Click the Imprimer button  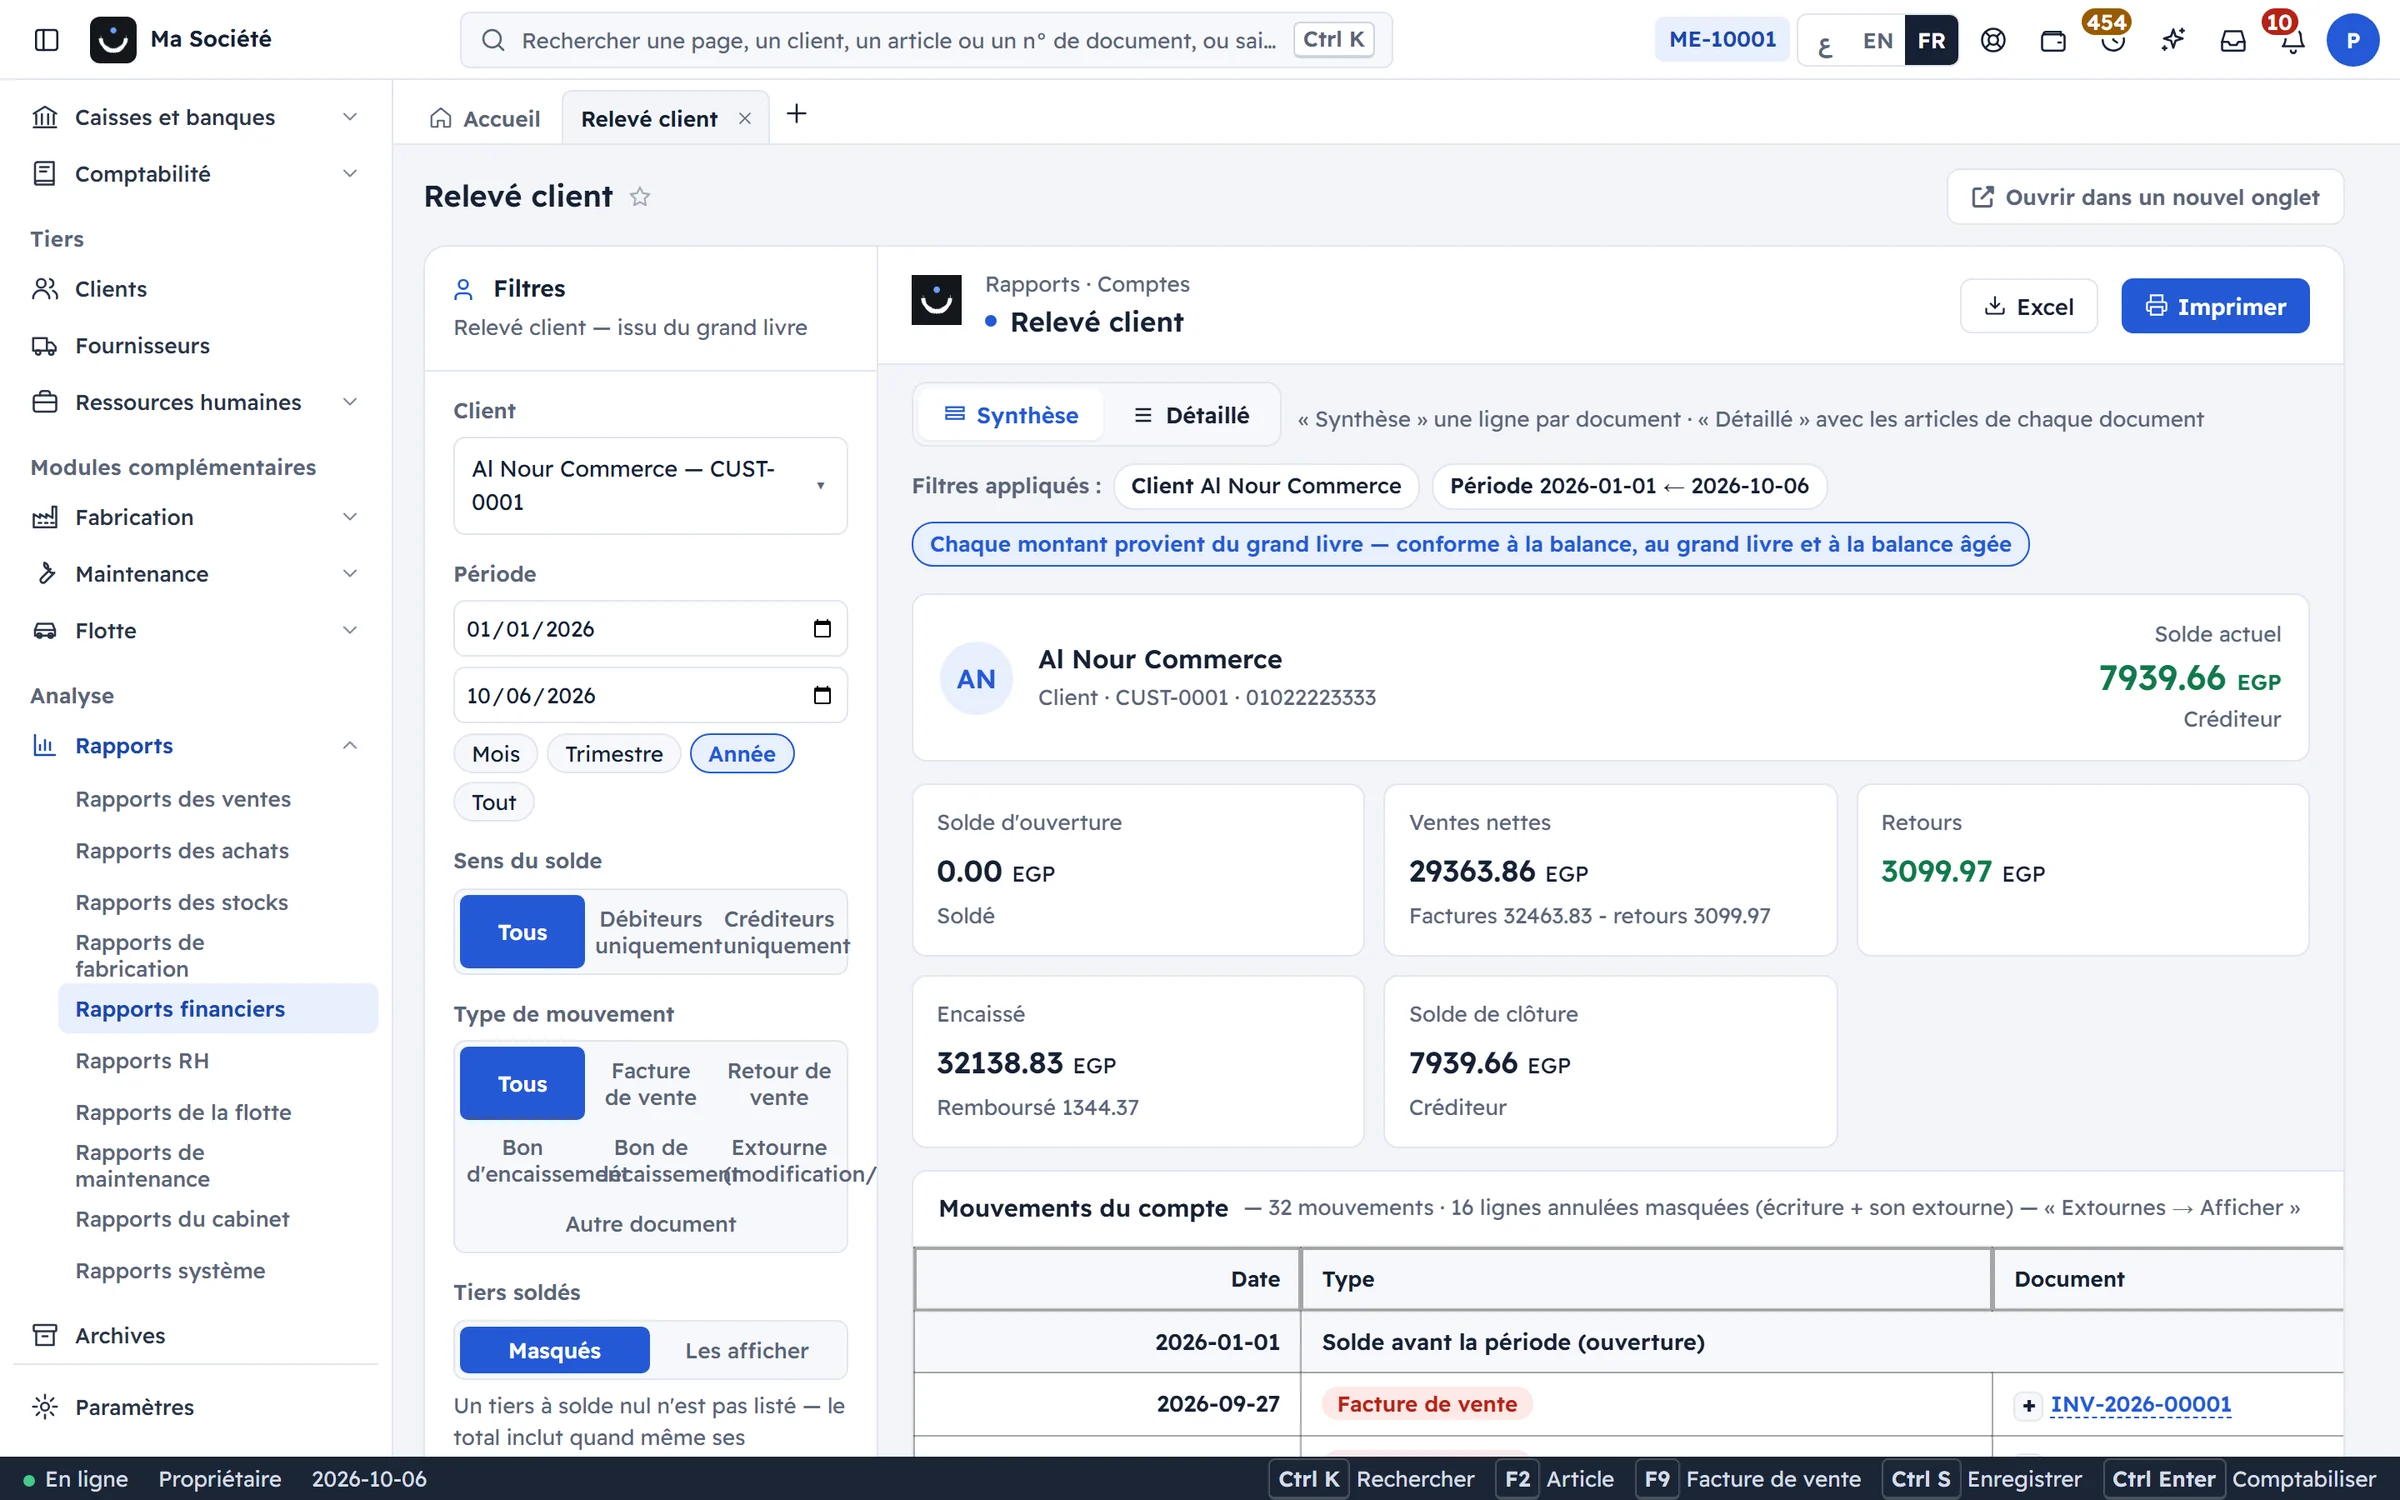[2215, 306]
